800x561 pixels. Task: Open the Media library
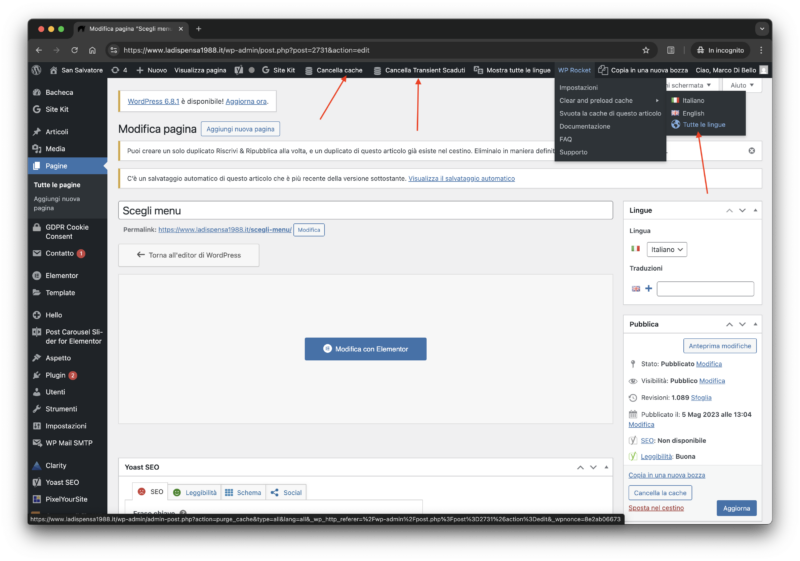(55, 149)
